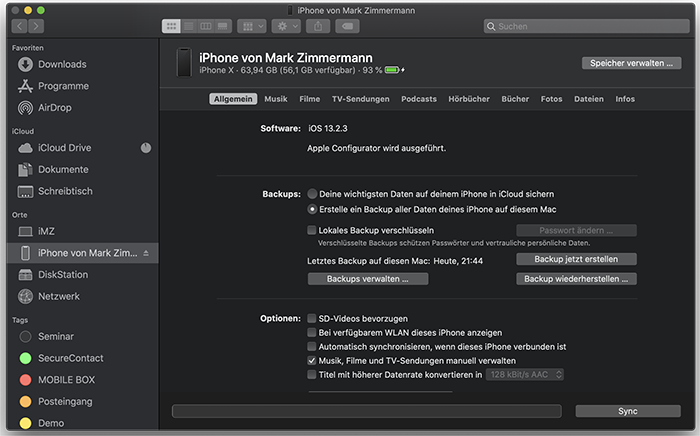Select DiskStation in the sidebar
The image size is (700, 436).
[x=63, y=275]
